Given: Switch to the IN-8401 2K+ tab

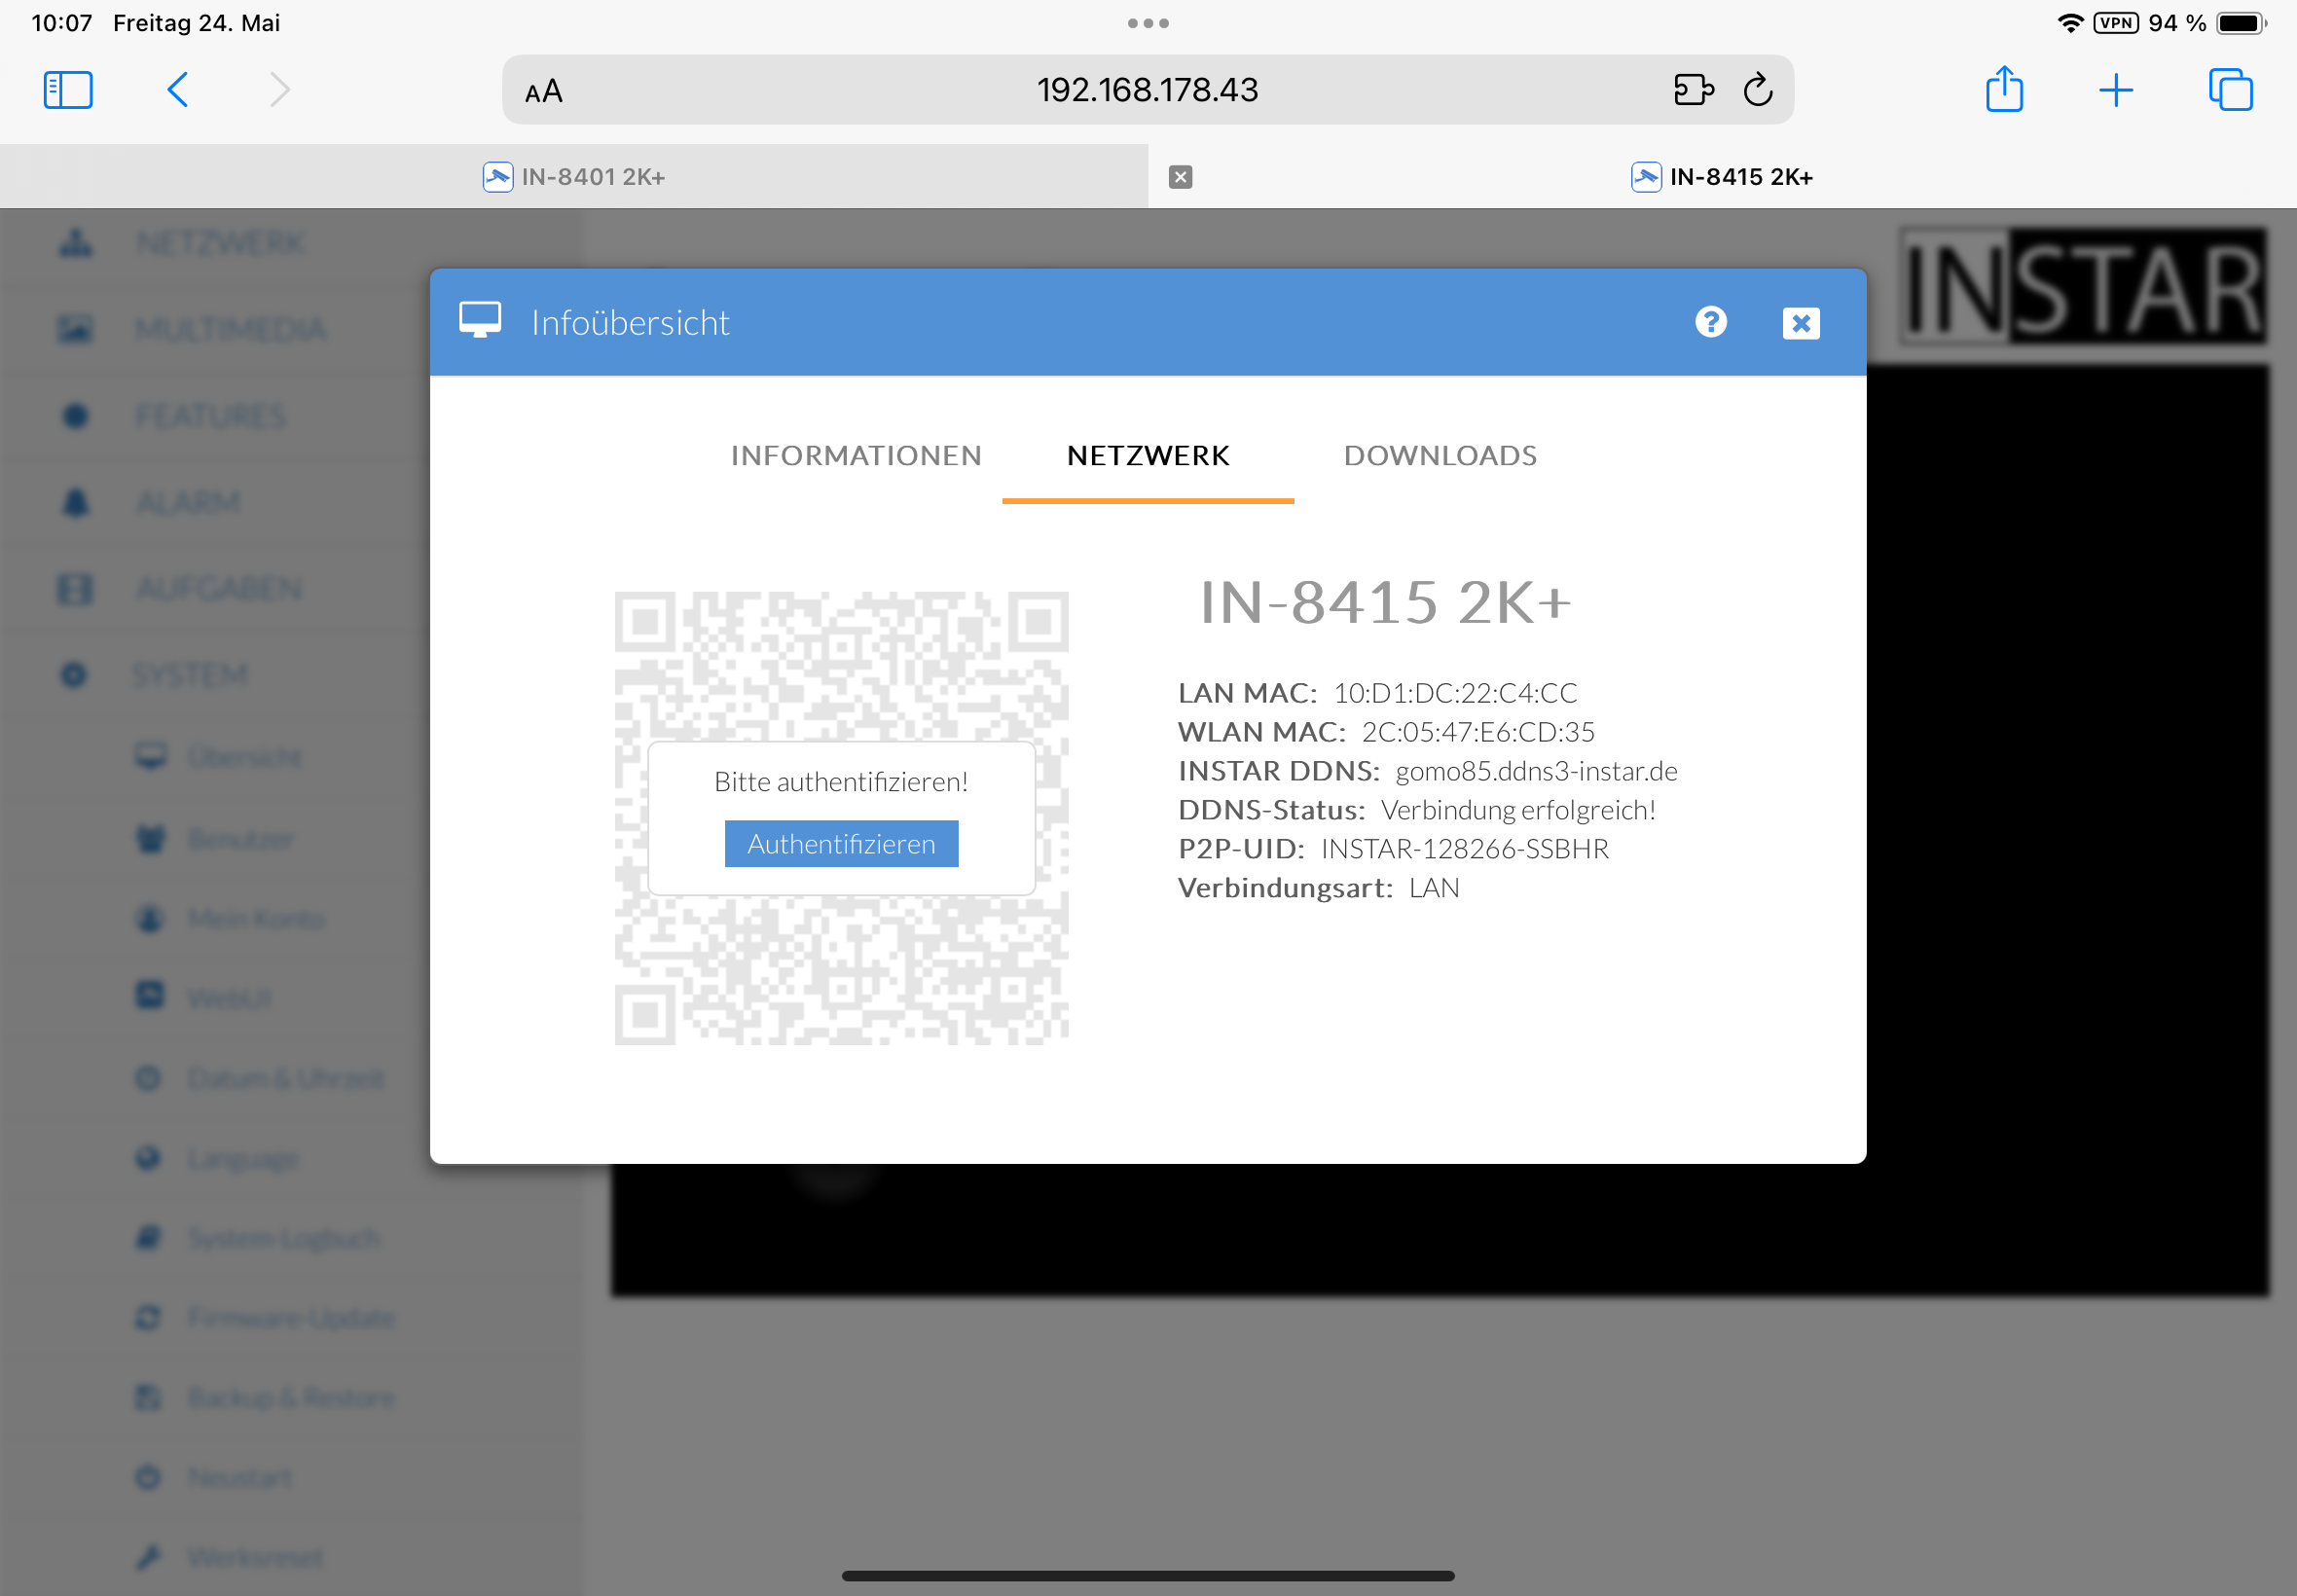Looking at the screenshot, I should (x=574, y=177).
